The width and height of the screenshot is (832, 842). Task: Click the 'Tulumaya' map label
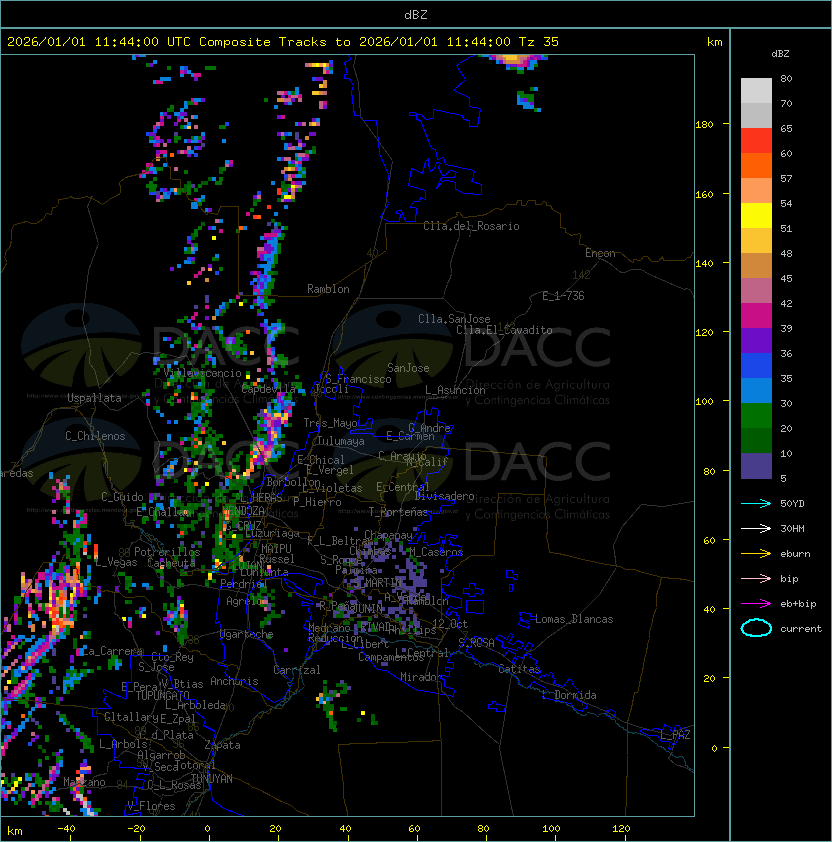tap(341, 441)
